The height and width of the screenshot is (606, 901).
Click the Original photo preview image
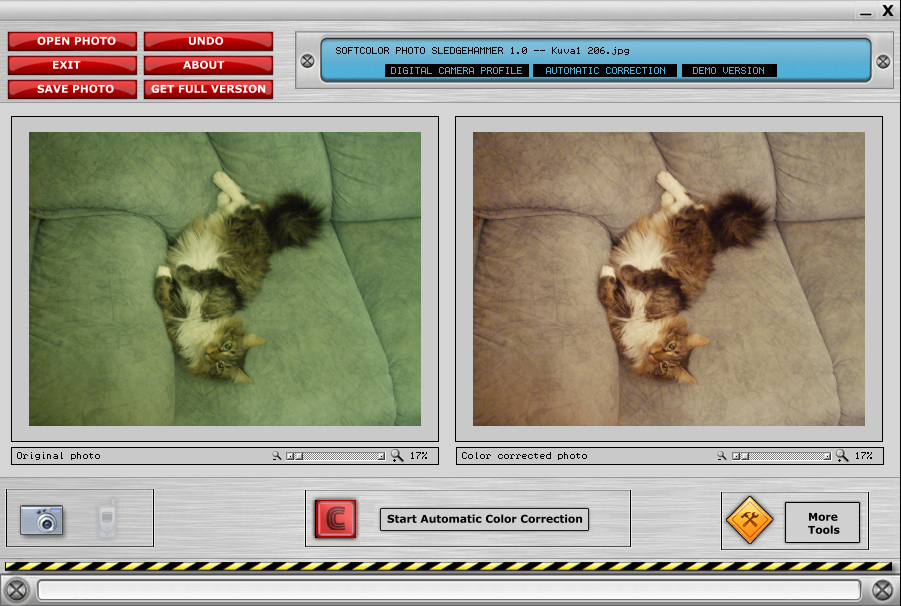coord(225,279)
